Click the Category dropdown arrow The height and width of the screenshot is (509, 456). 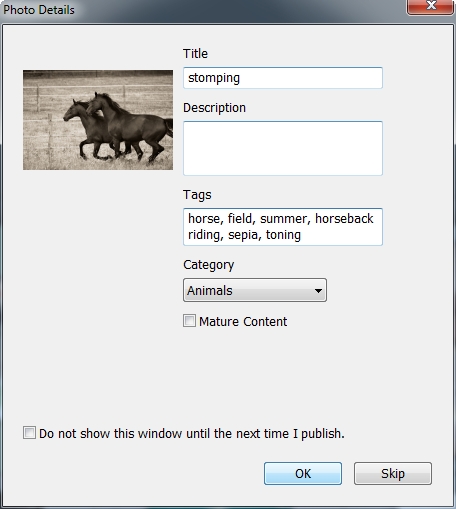pos(318,291)
